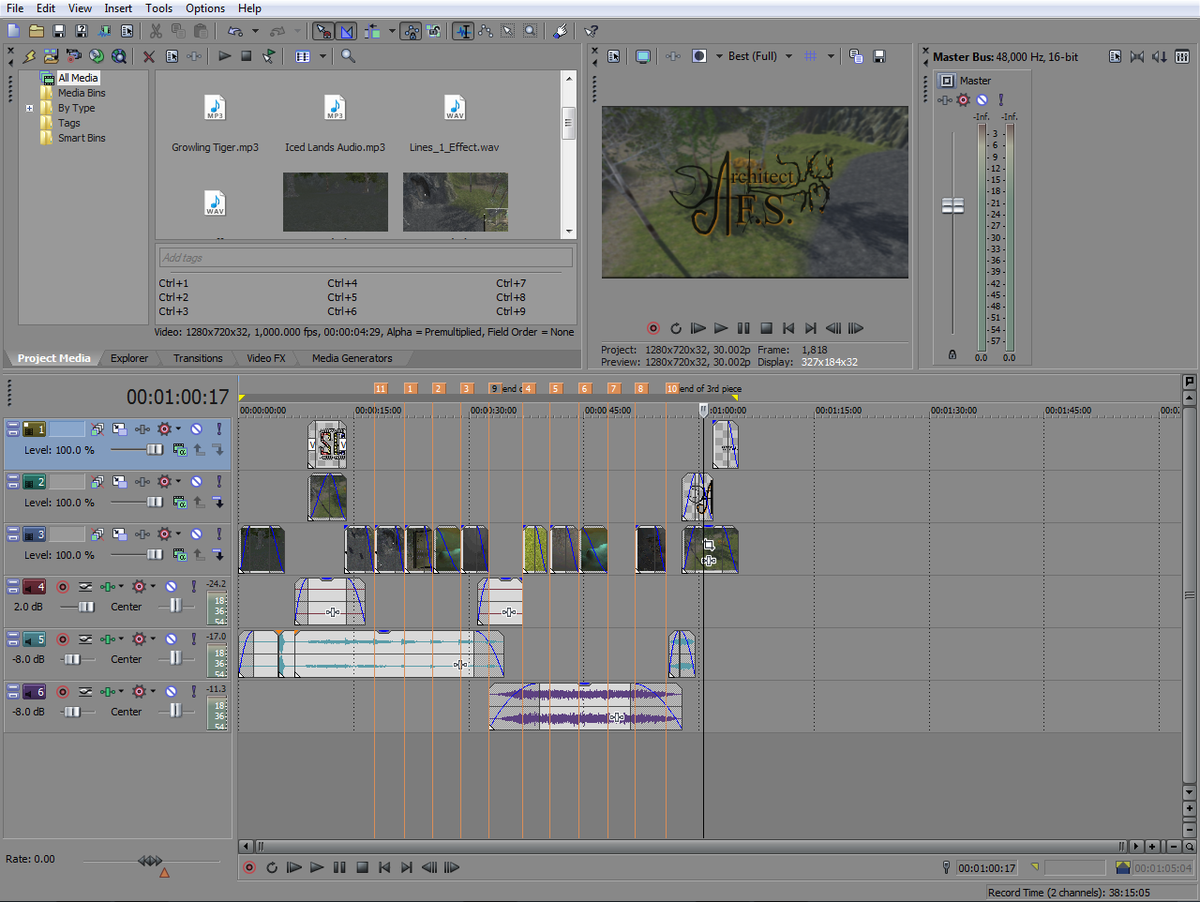Open a project via the folder icon
Image resolution: width=1200 pixels, height=902 pixels.
tap(36, 31)
